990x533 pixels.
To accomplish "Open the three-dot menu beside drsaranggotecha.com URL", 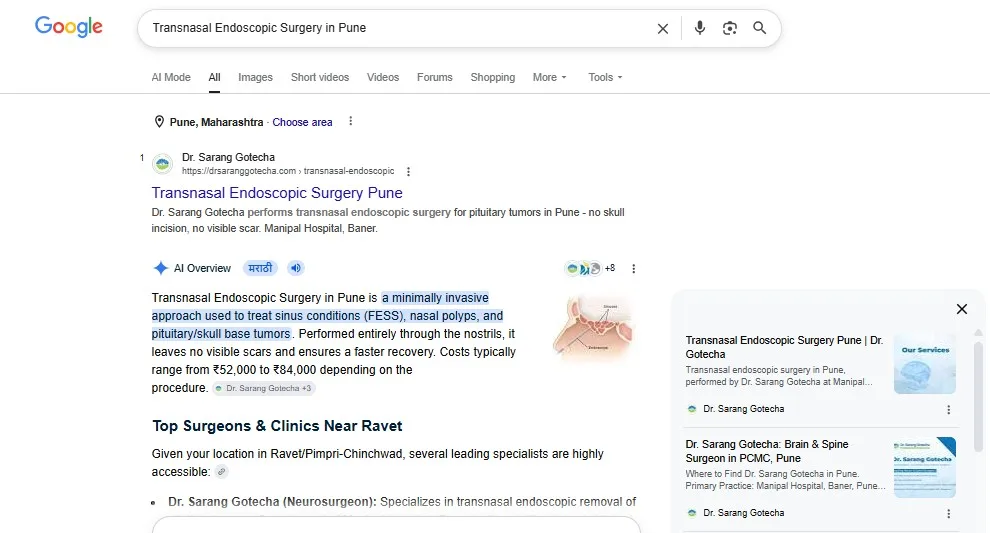I will (x=409, y=171).
